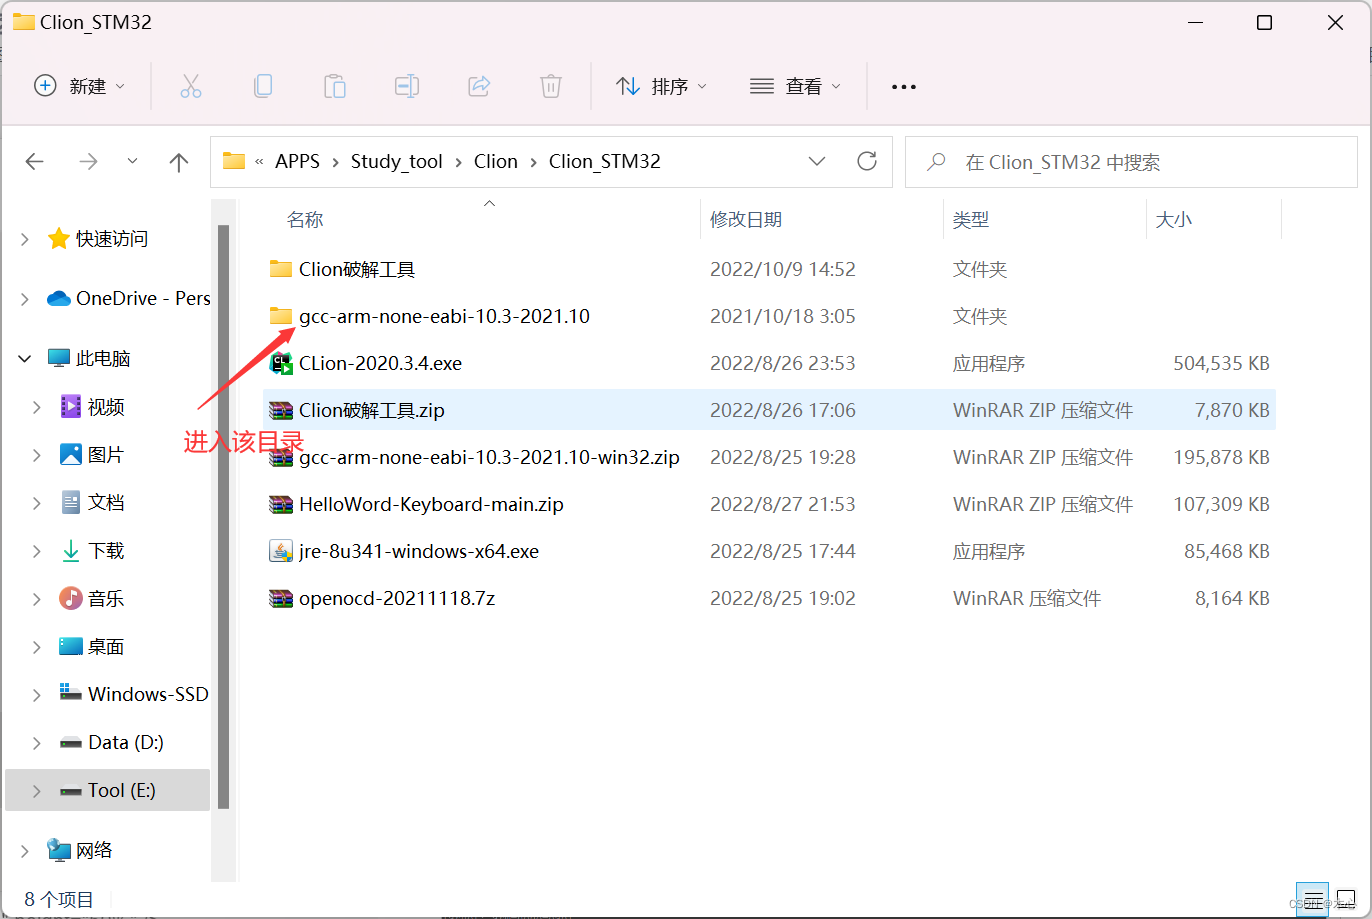This screenshot has height=919, width=1372.
Task: Click APPS in the address breadcrumb
Action: pos(298,161)
